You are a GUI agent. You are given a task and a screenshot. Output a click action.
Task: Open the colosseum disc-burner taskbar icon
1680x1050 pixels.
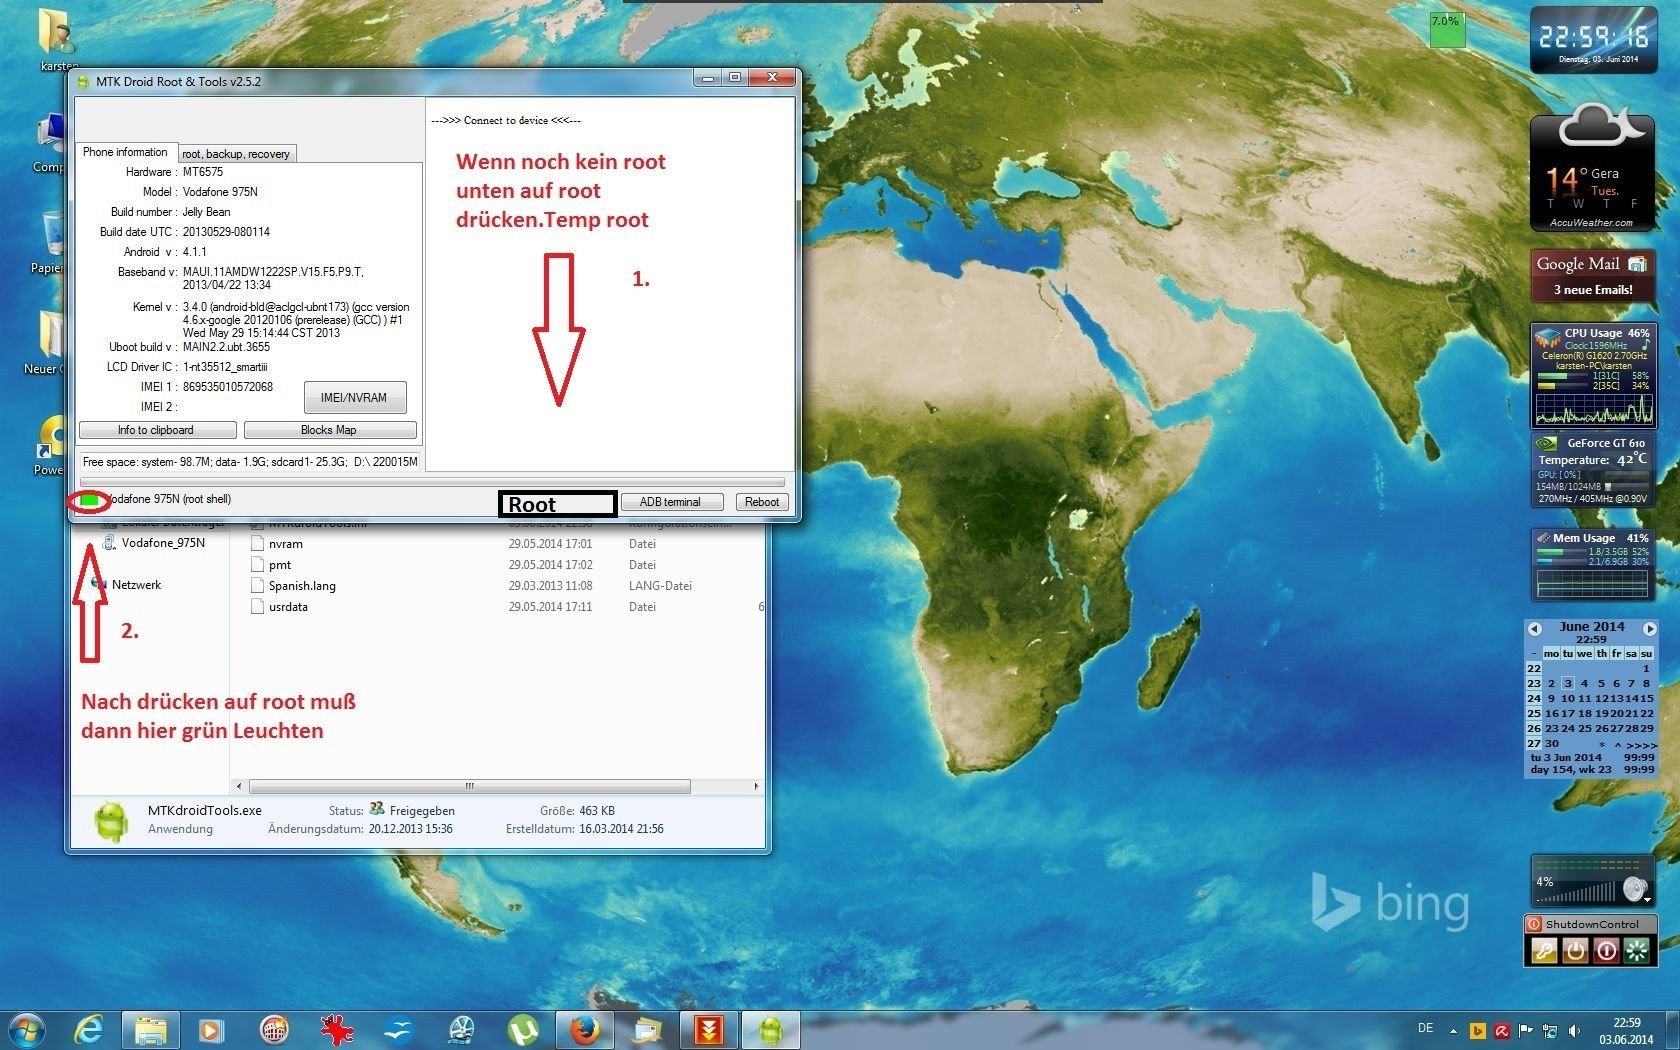pyautogui.click(x=274, y=1029)
